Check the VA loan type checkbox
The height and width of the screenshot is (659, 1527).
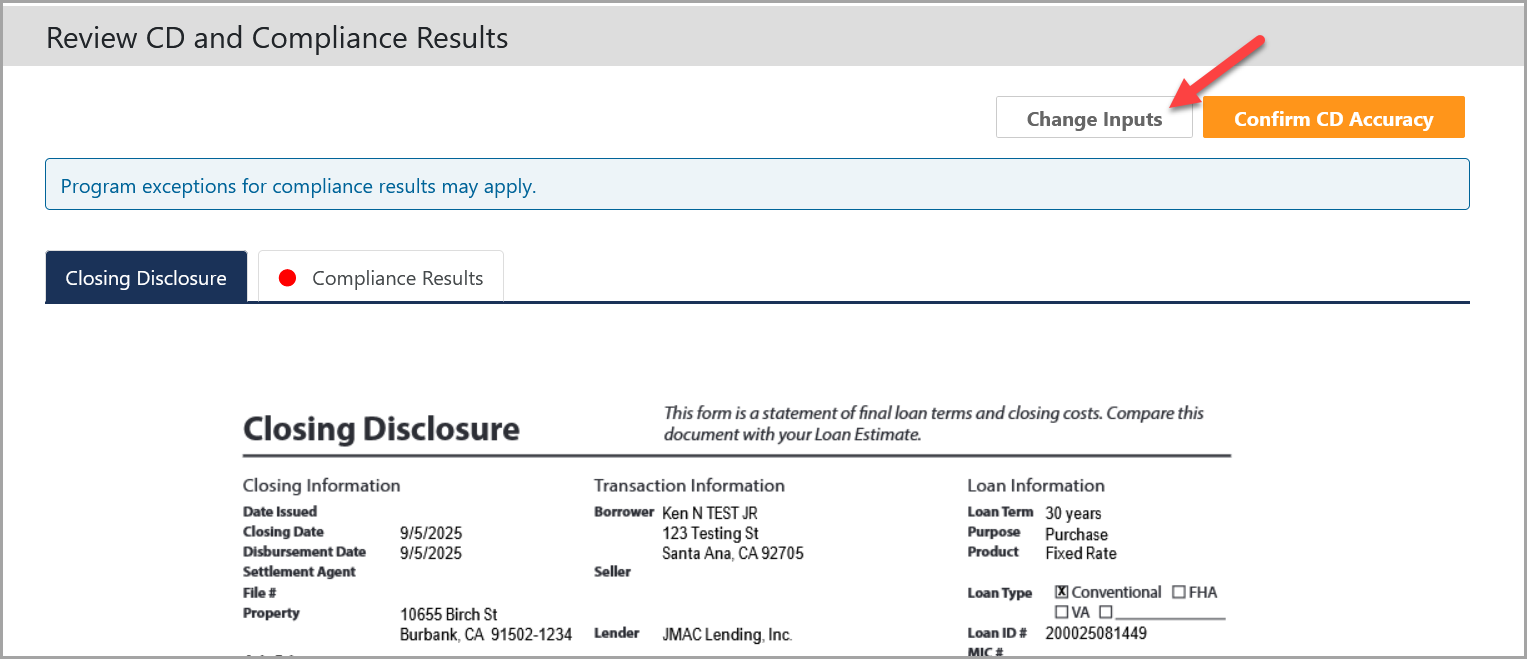[x=1062, y=612]
